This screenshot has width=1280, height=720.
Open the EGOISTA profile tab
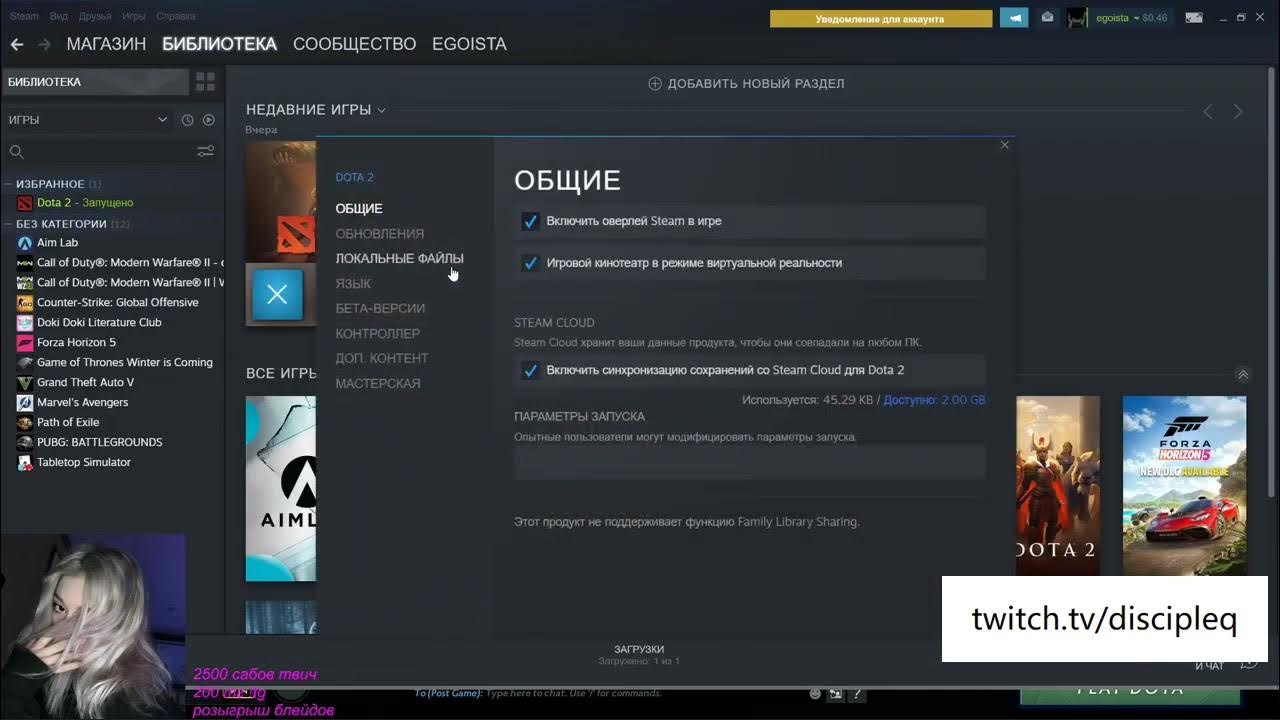(469, 44)
